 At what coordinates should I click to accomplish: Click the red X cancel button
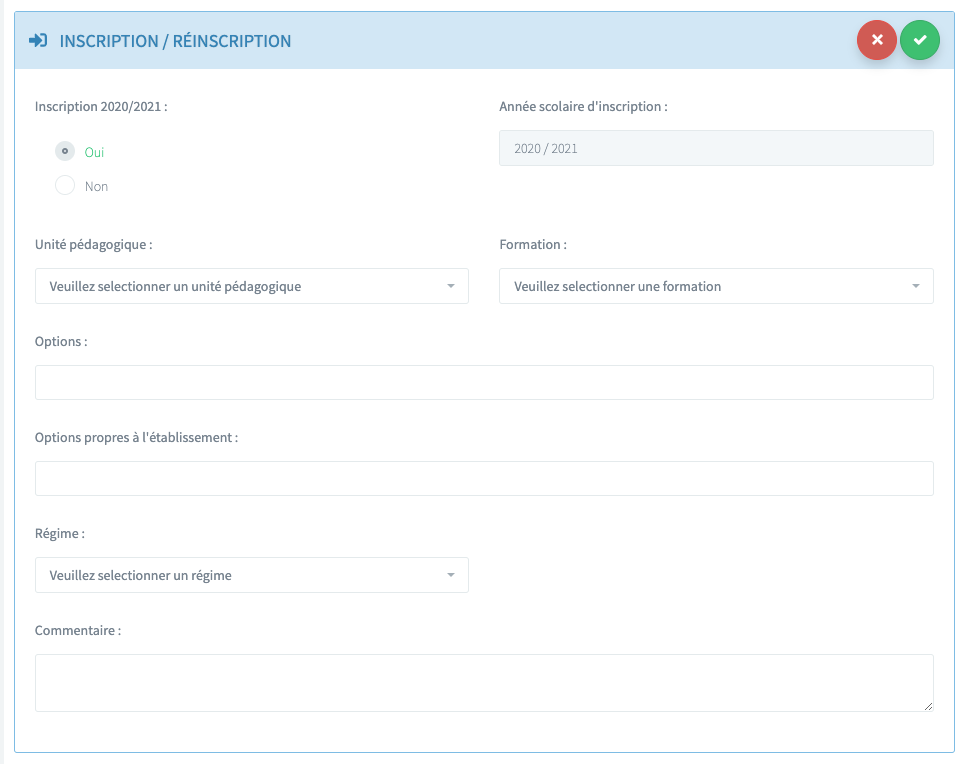tap(876, 40)
